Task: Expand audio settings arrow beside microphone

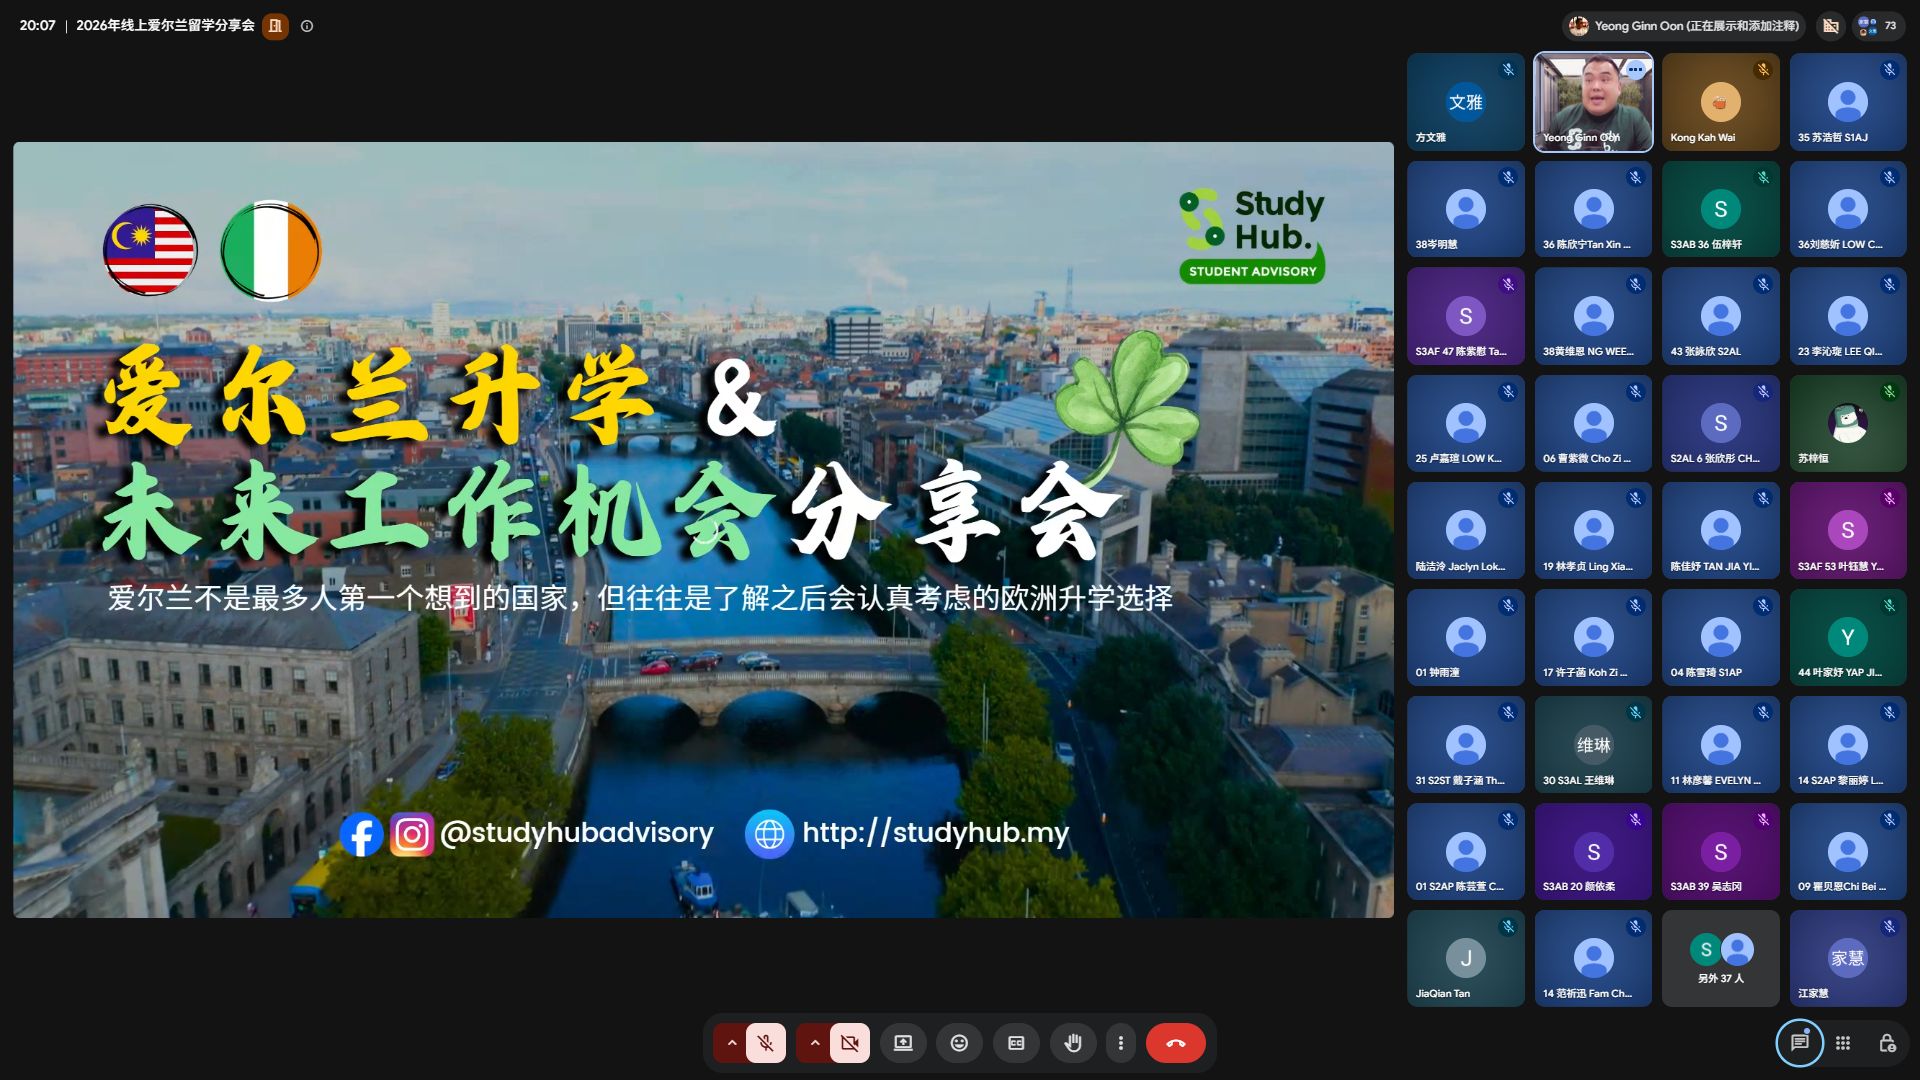Action: pyautogui.click(x=731, y=1043)
